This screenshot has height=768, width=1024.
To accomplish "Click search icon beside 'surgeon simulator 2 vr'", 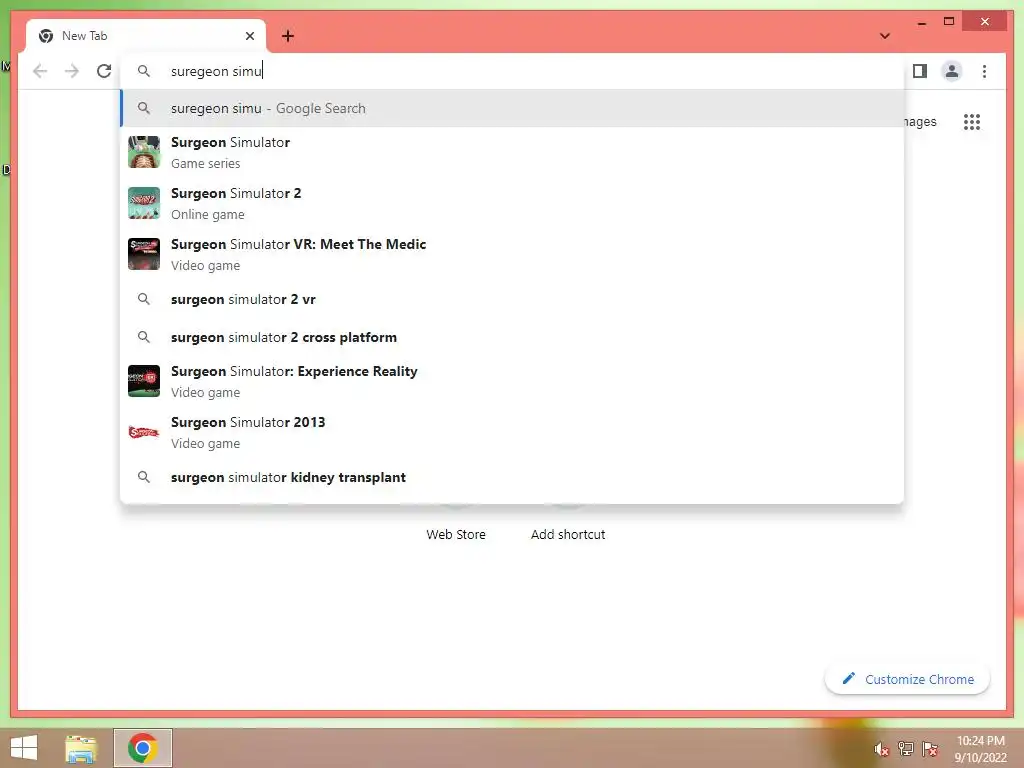I will point(144,299).
